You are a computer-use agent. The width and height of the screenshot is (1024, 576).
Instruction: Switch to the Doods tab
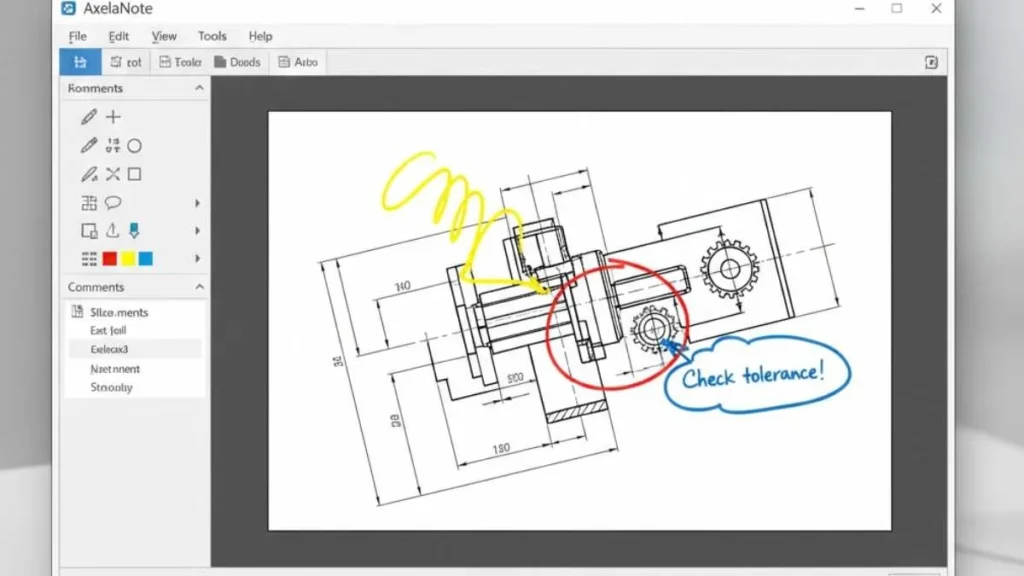click(x=237, y=62)
